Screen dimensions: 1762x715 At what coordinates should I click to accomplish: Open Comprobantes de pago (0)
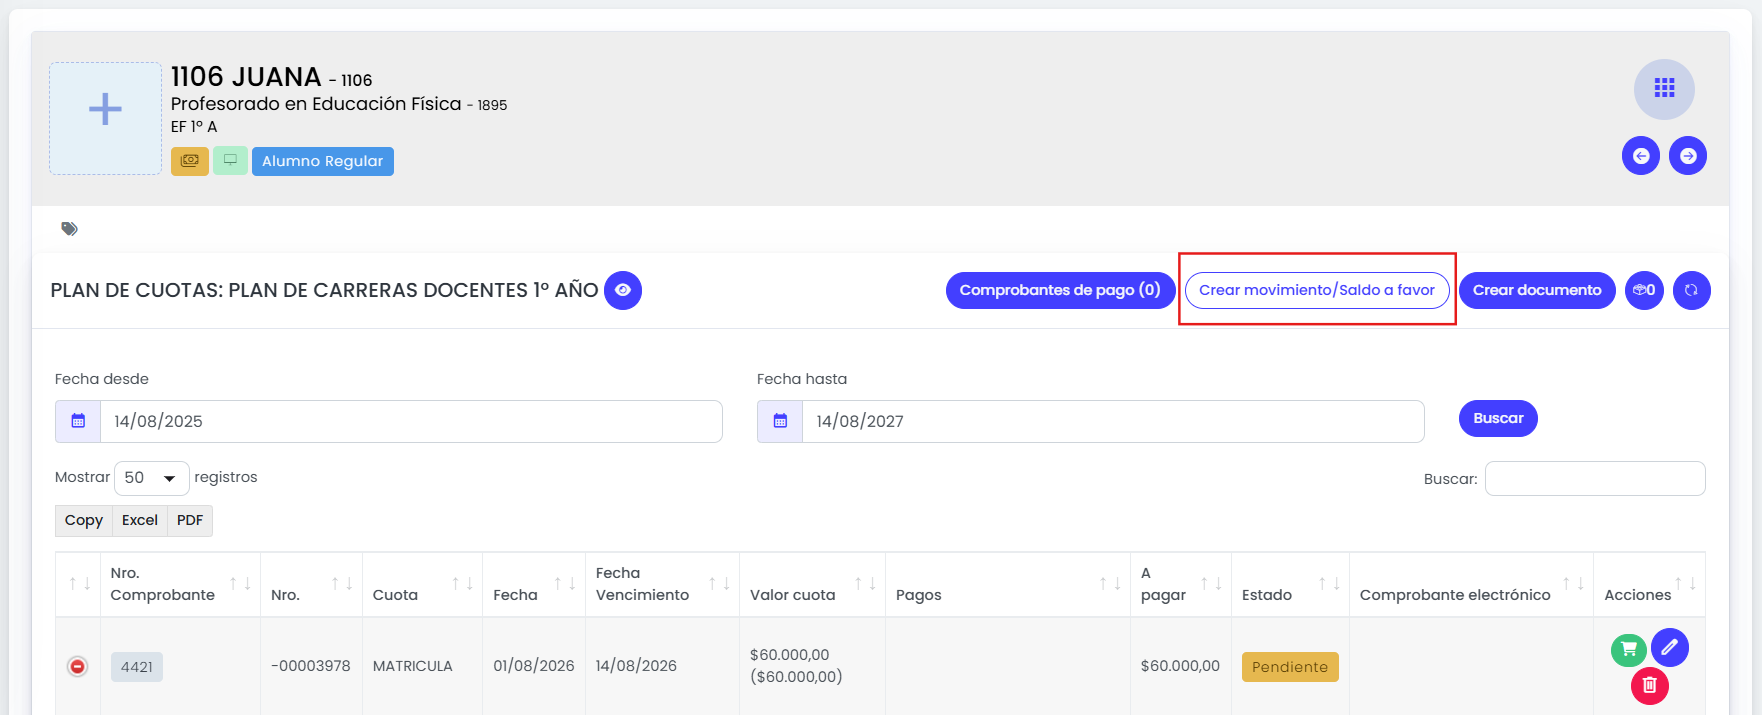[x=1060, y=290]
